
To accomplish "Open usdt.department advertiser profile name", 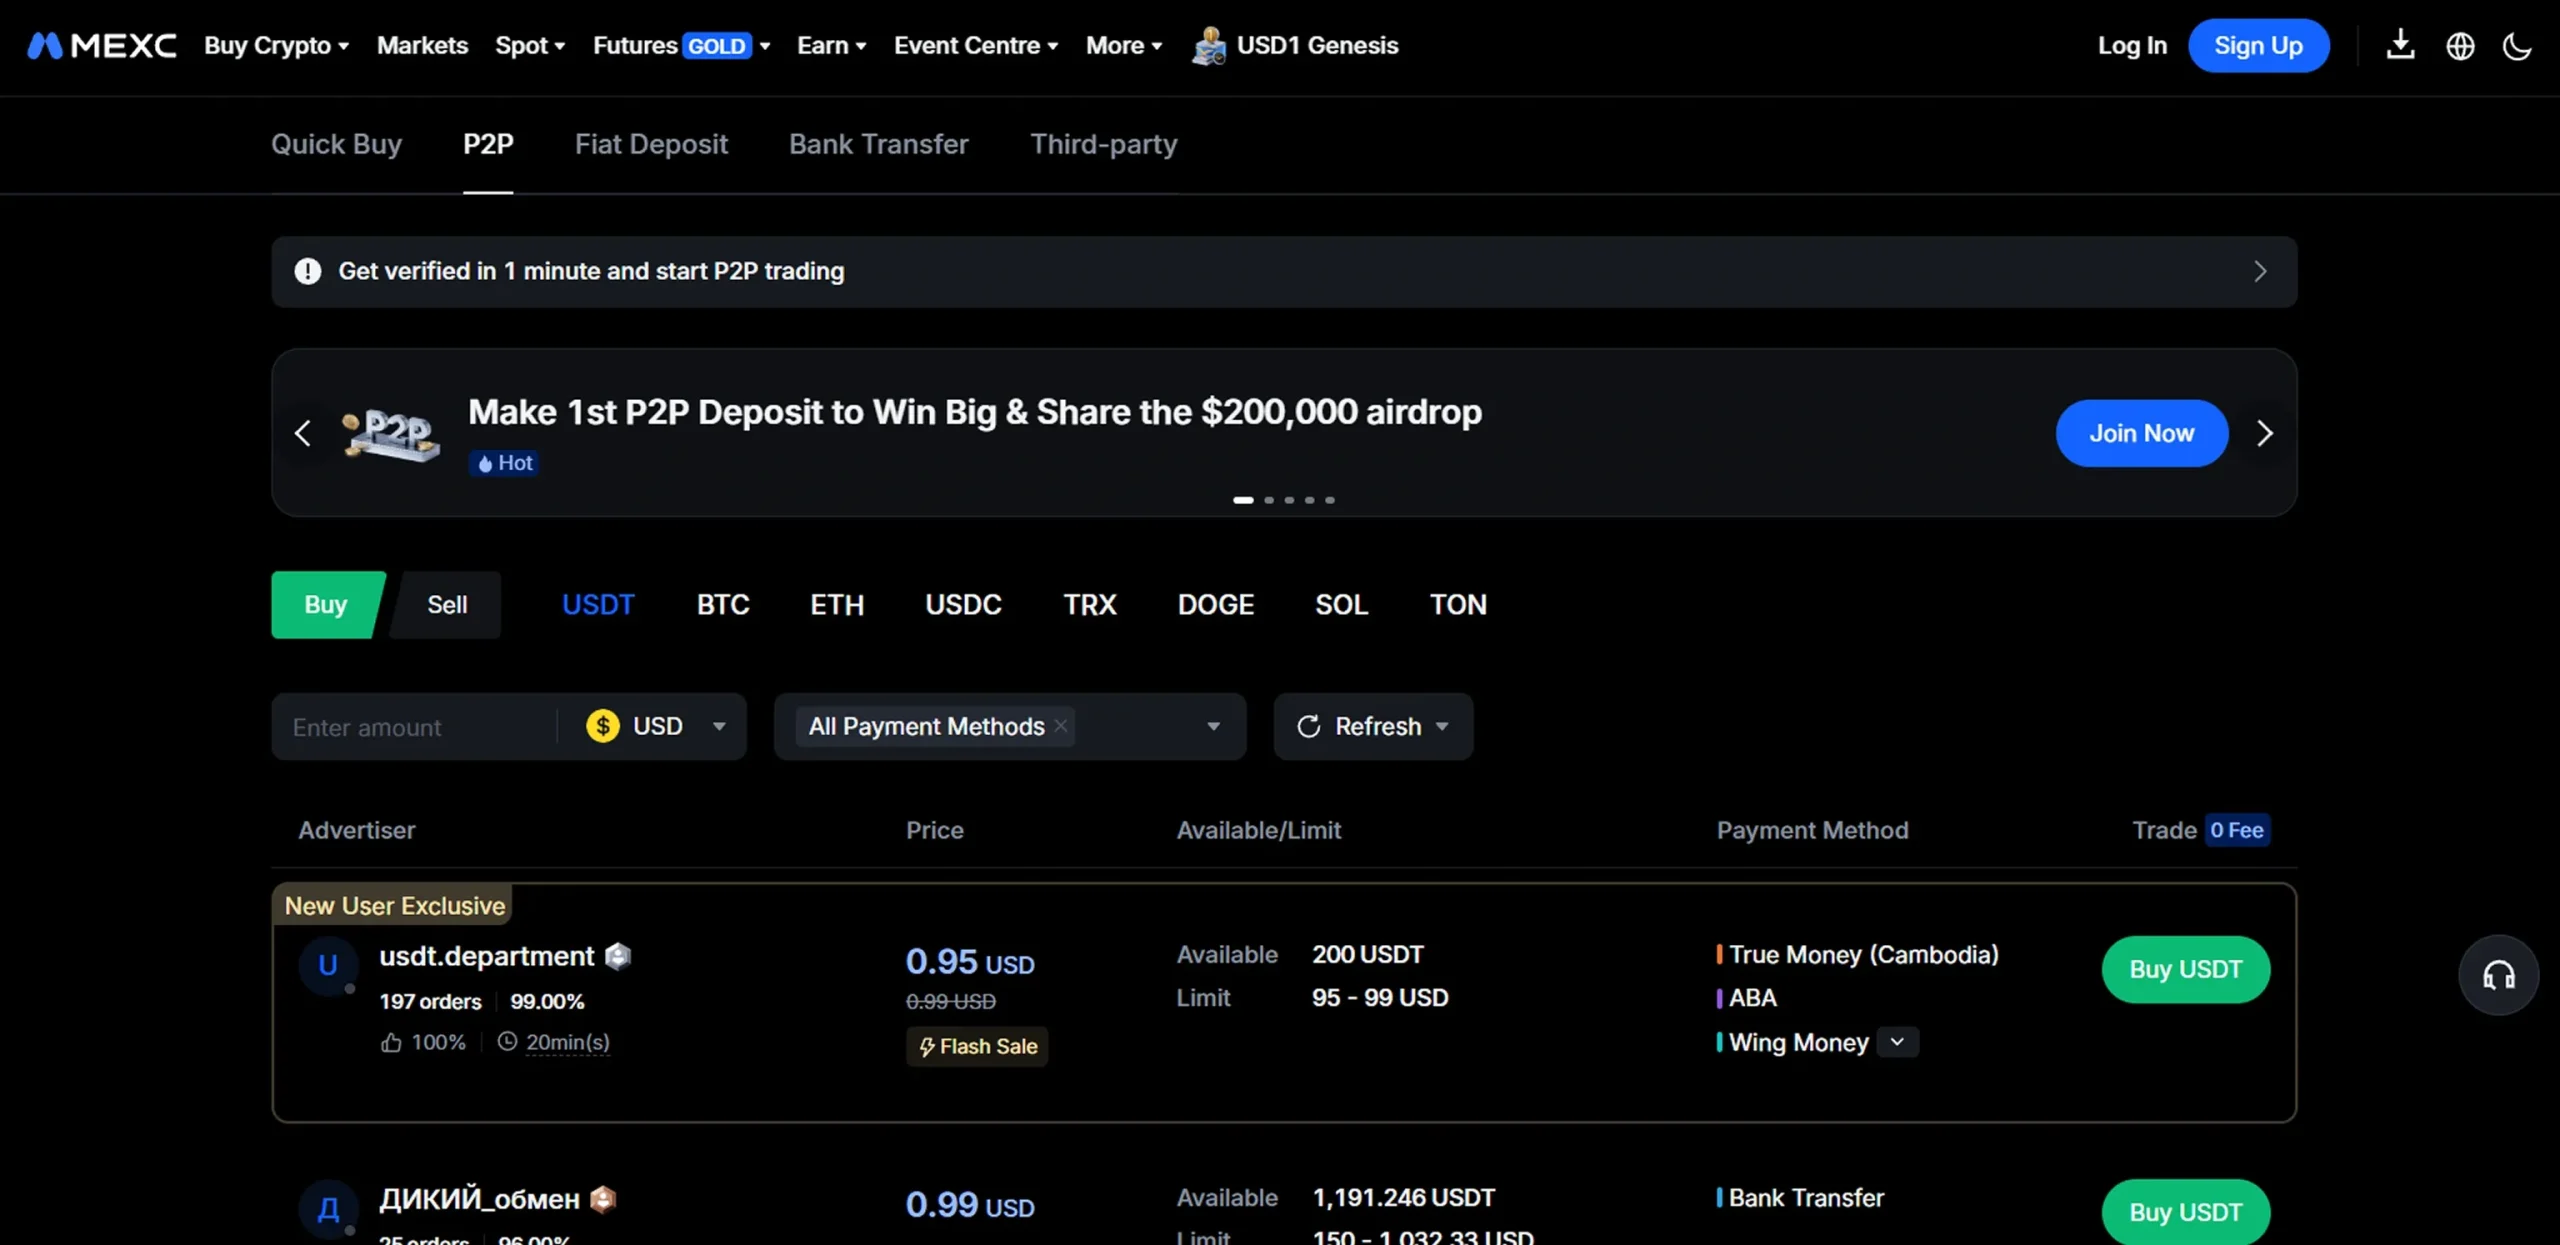I will coord(487,957).
